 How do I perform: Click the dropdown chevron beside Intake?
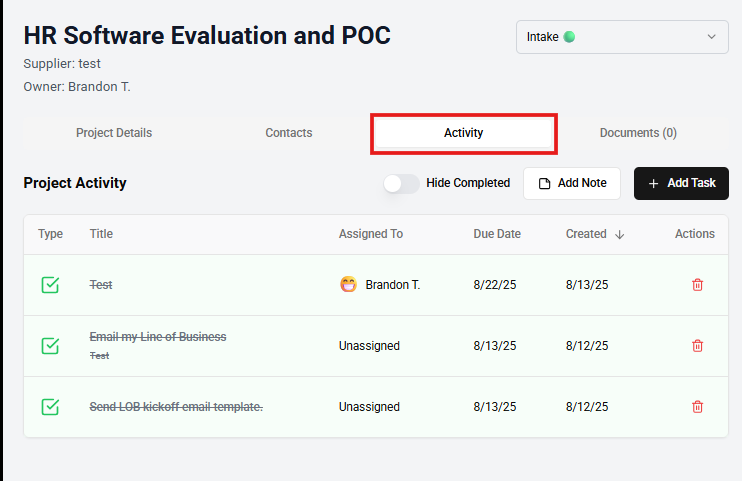click(x=711, y=37)
